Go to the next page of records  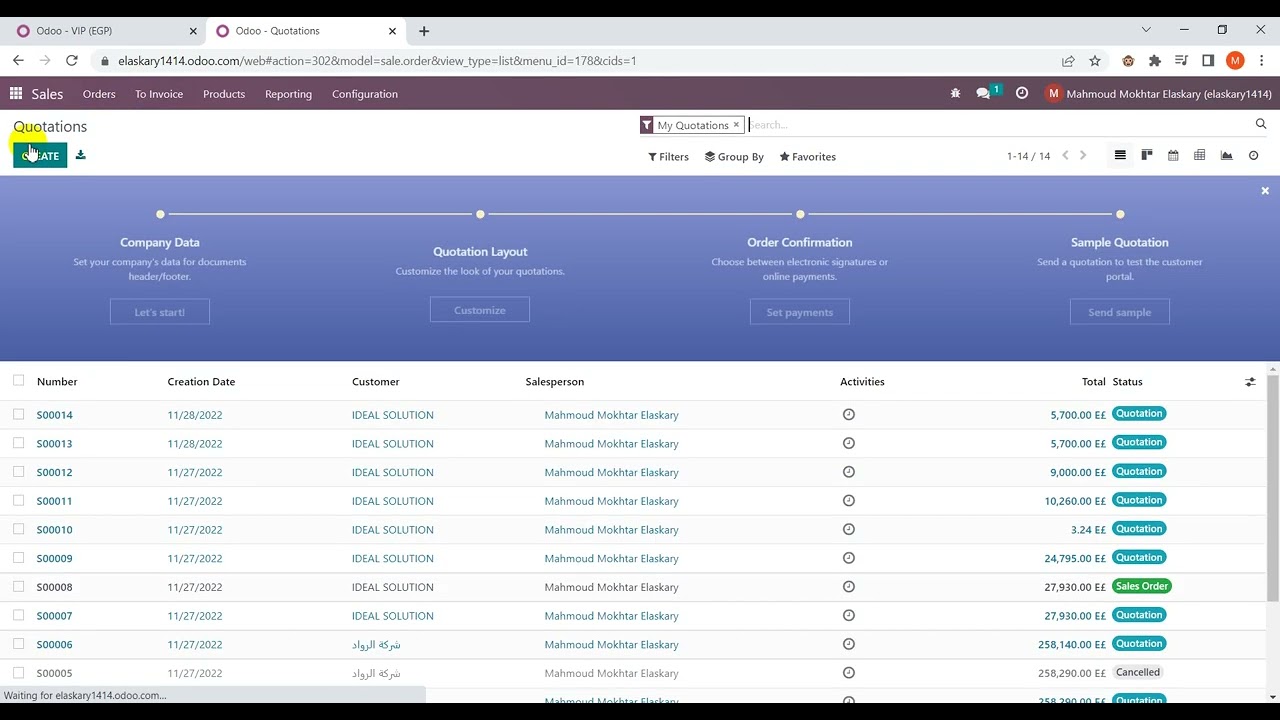coord(1083,156)
